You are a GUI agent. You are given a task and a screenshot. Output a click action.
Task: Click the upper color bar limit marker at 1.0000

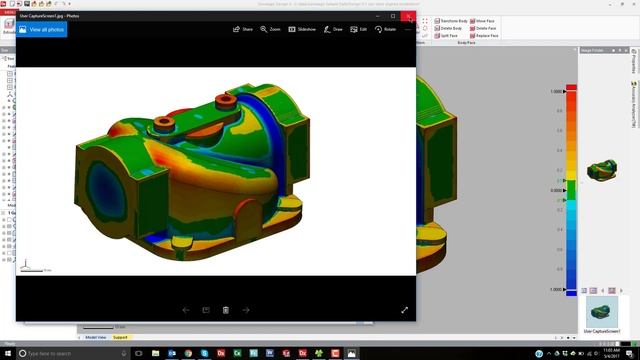pyautogui.click(x=565, y=91)
